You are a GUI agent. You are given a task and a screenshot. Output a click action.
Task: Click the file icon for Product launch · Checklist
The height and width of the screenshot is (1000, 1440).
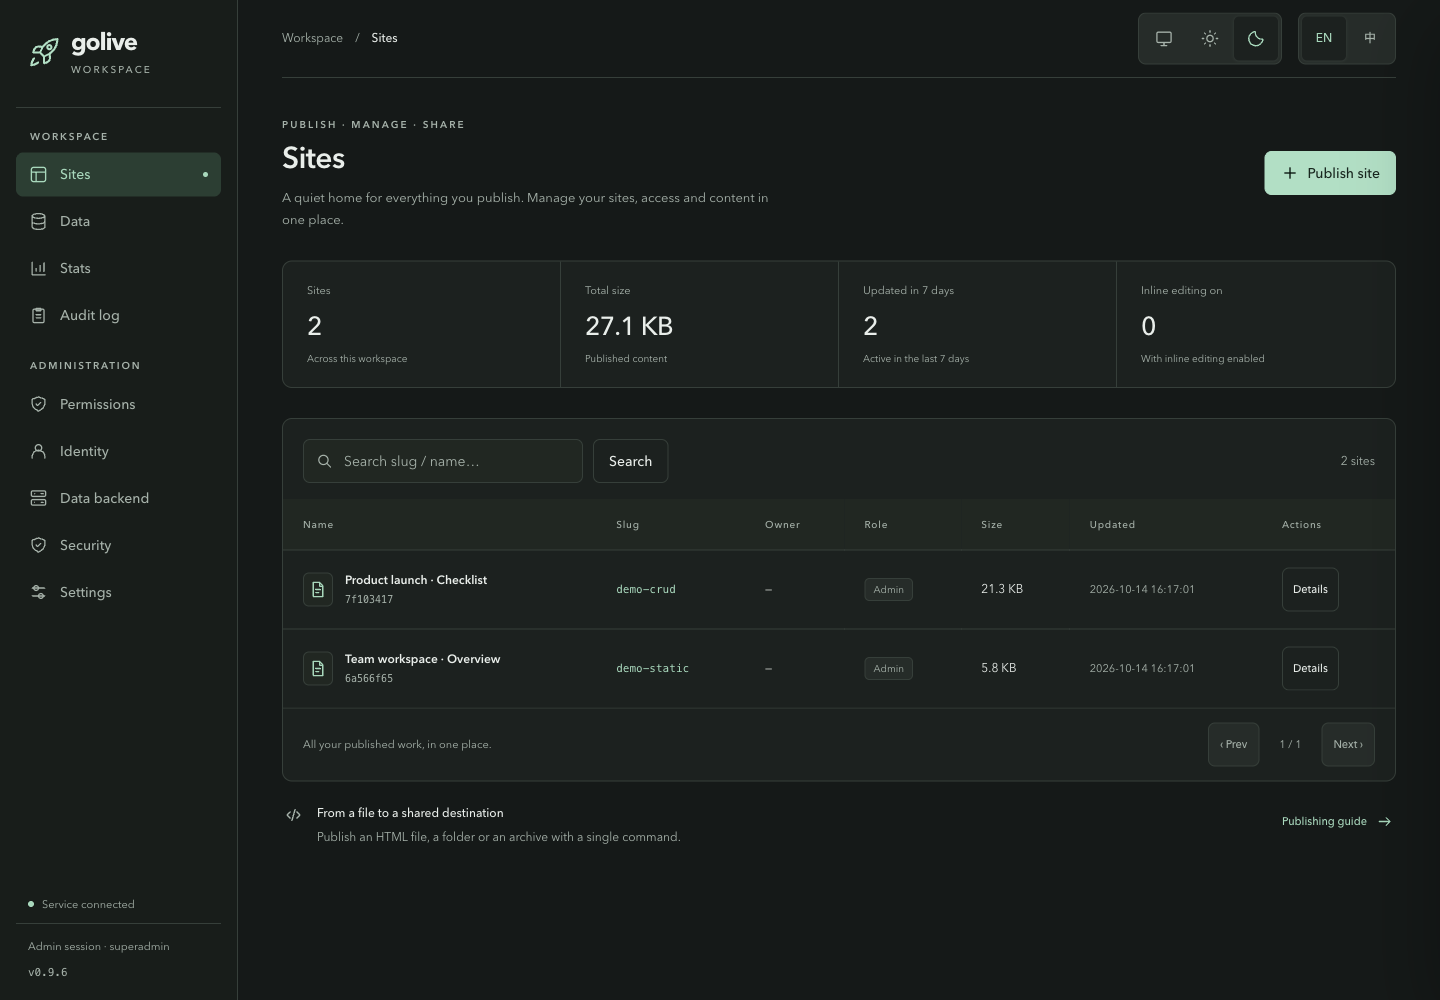pyautogui.click(x=318, y=589)
